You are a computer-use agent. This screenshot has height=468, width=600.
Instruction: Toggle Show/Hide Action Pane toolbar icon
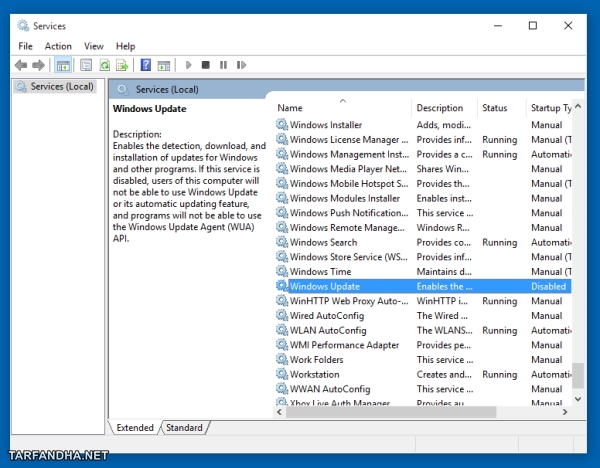(x=164, y=65)
